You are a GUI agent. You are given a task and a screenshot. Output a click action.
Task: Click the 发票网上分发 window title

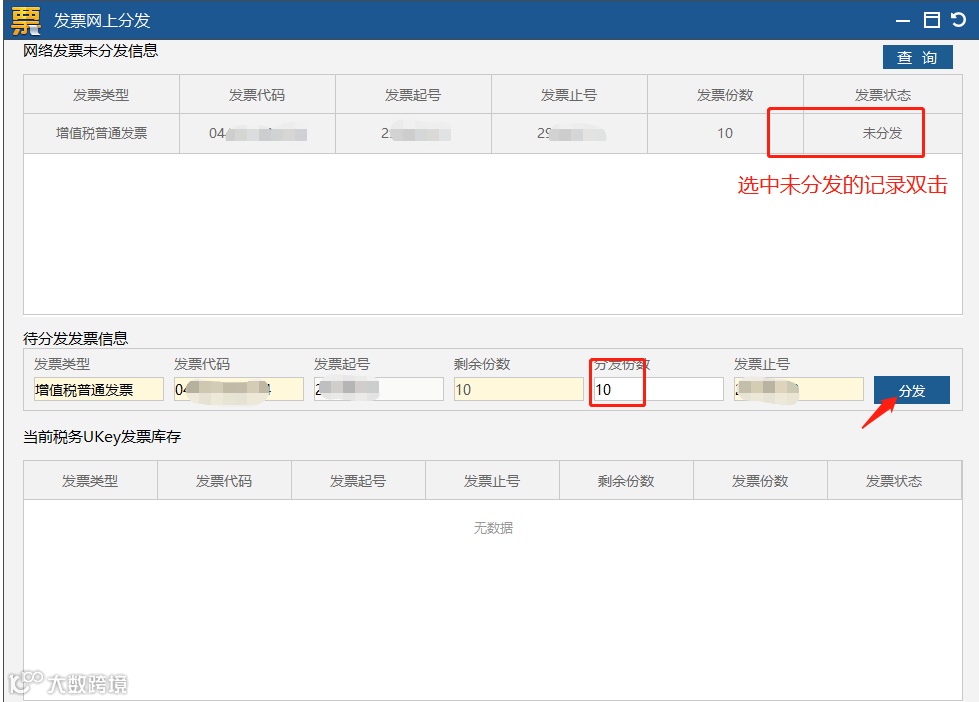[x=102, y=20]
